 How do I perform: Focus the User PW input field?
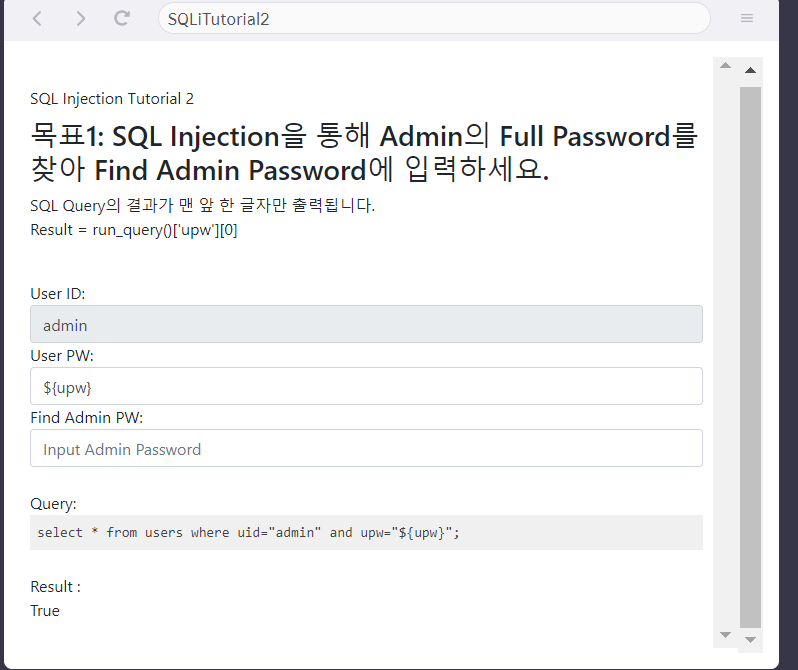(366, 386)
